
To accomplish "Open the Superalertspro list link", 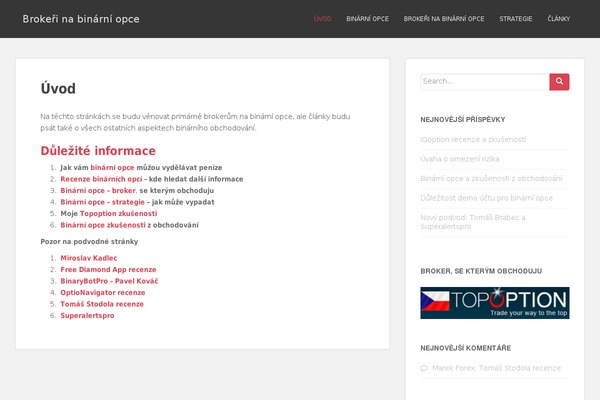I will point(87,315).
